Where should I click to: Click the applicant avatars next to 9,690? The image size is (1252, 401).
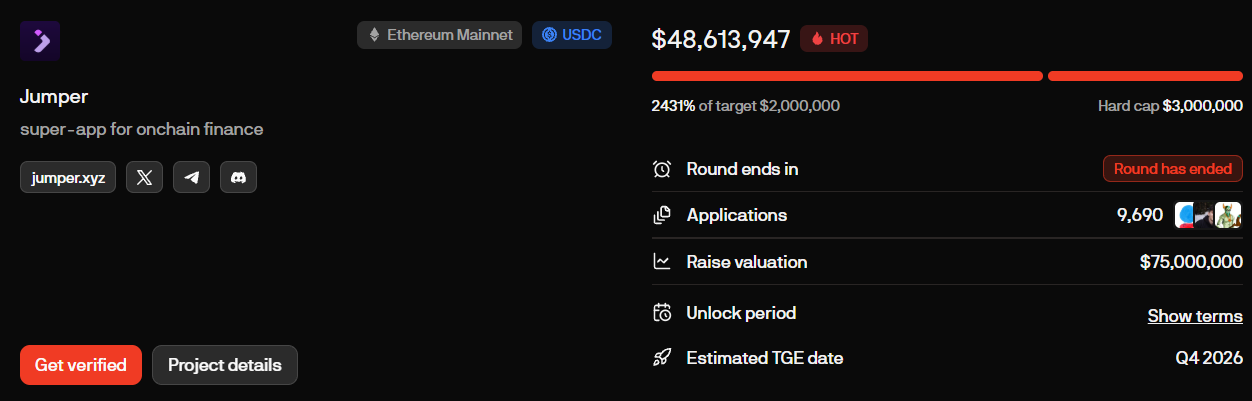[1208, 215]
